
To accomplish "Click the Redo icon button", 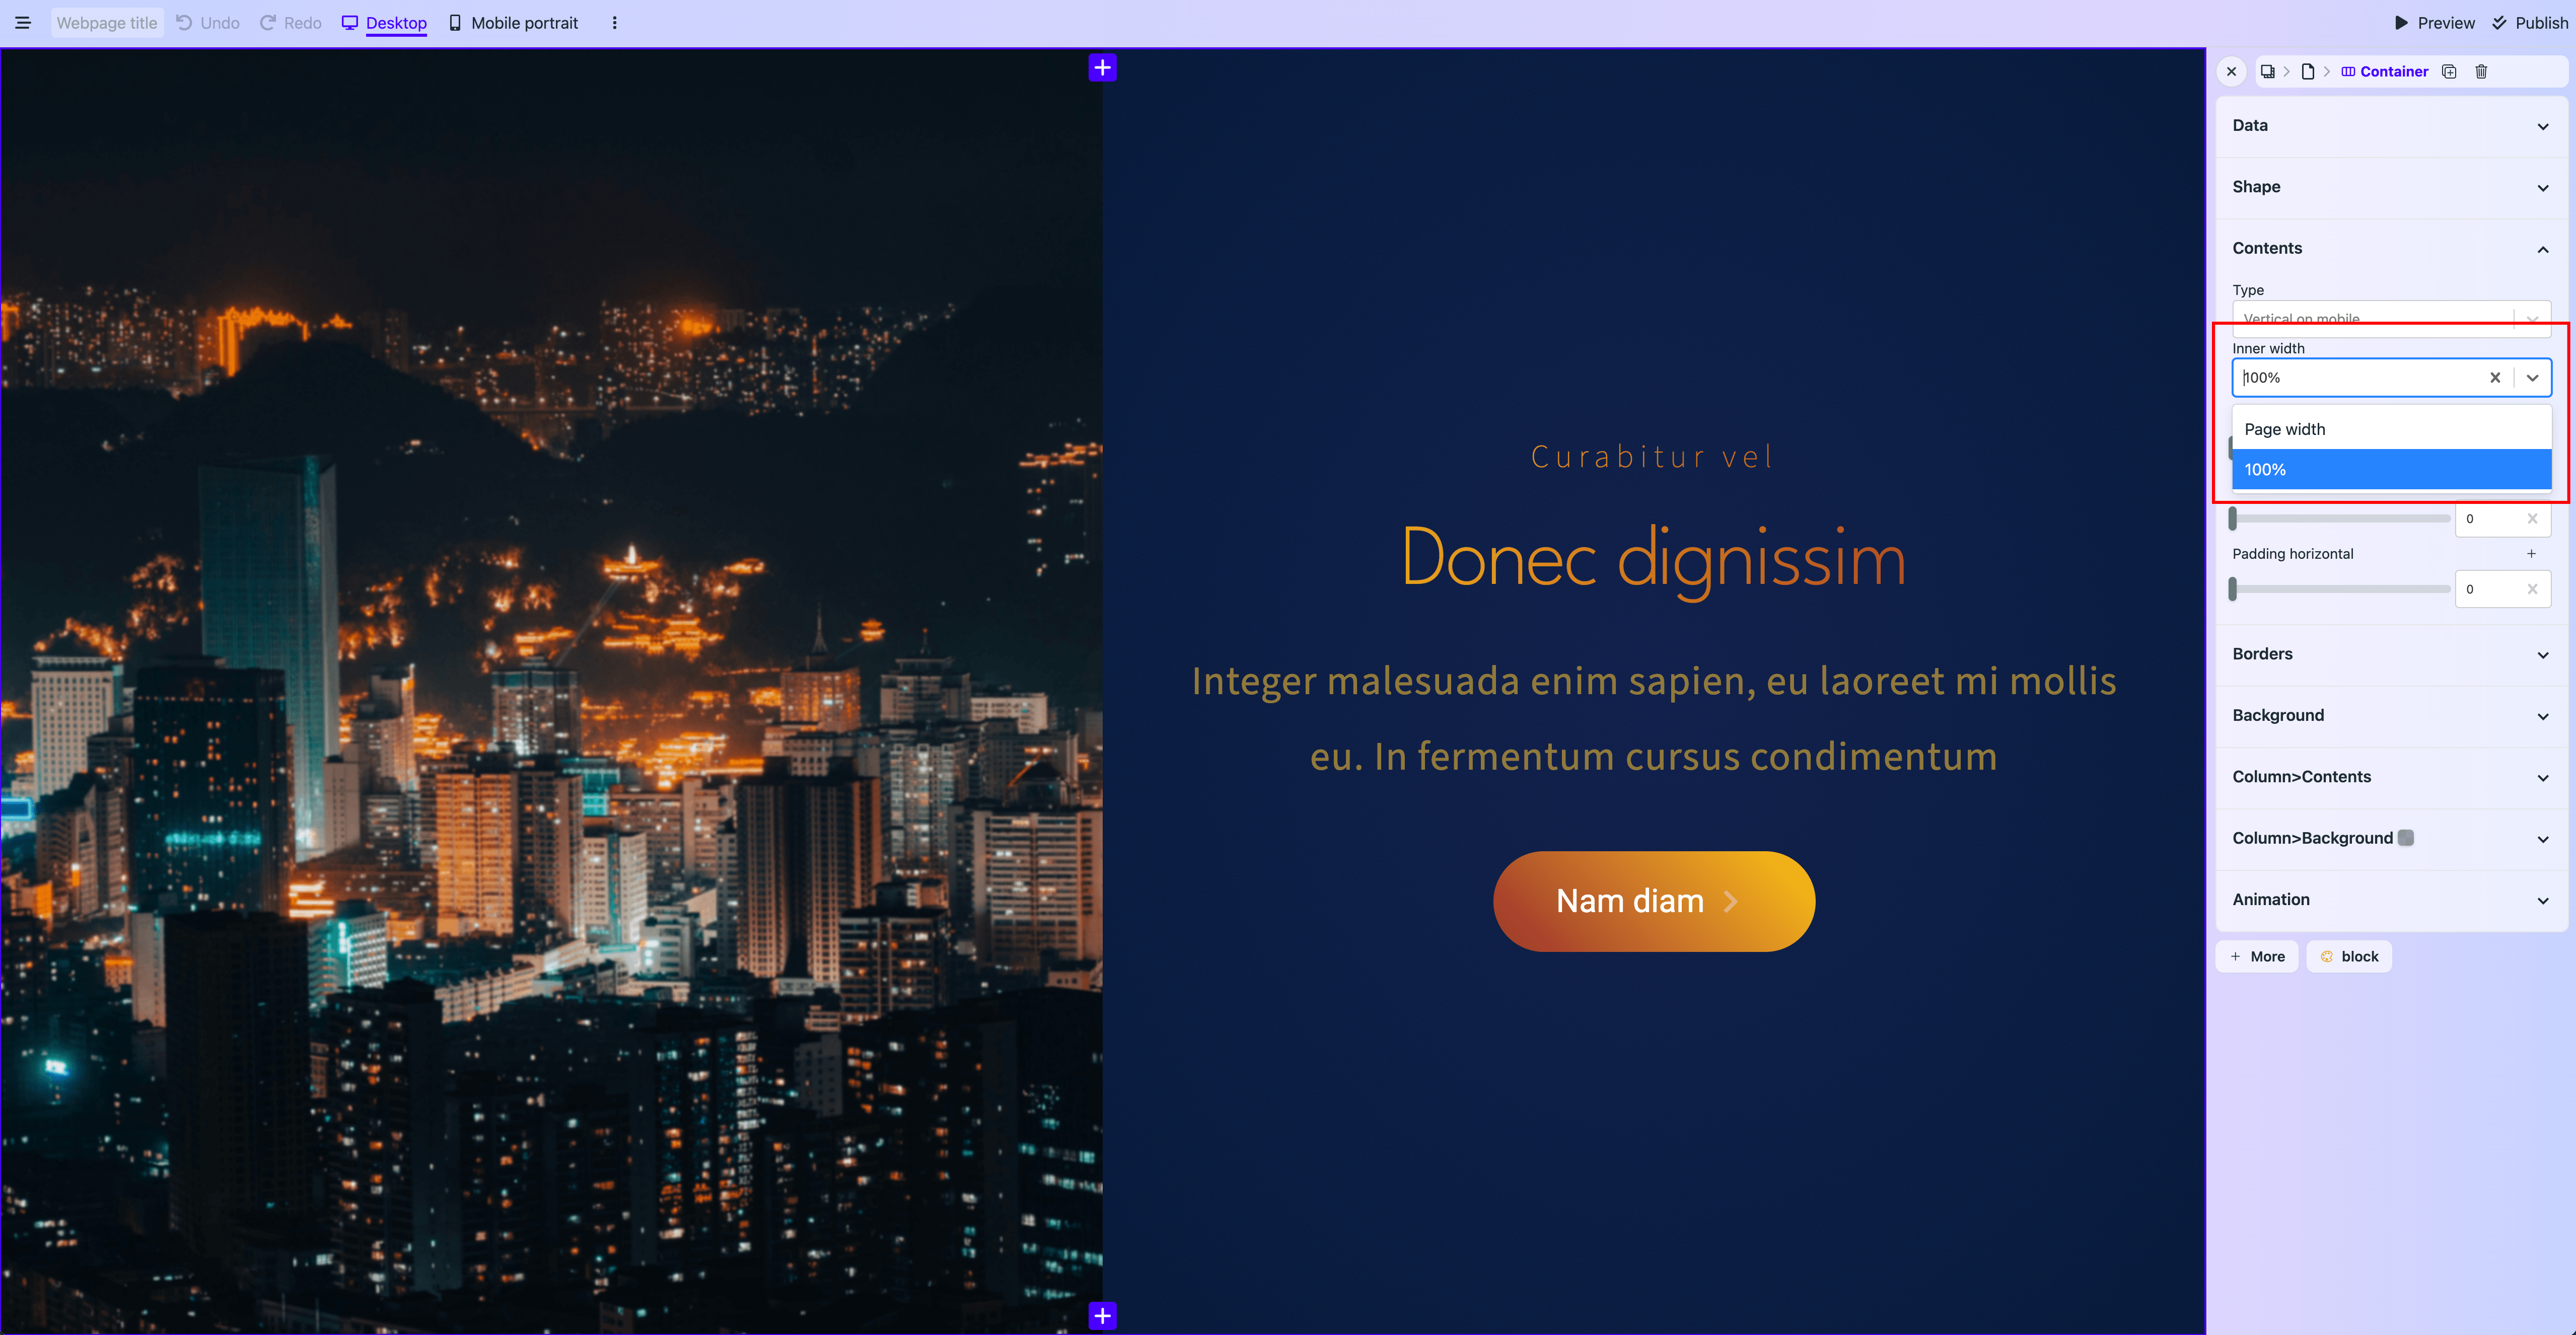I will 268,23.
